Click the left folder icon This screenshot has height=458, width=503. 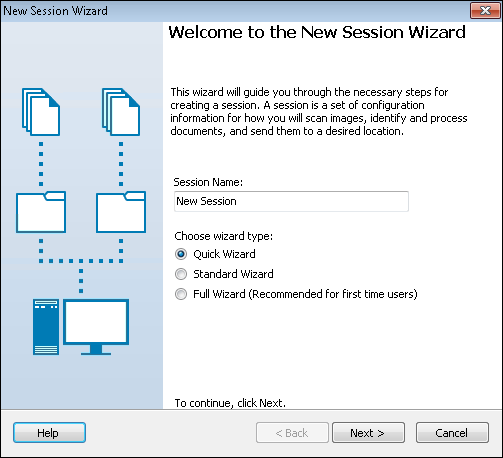click(x=41, y=212)
